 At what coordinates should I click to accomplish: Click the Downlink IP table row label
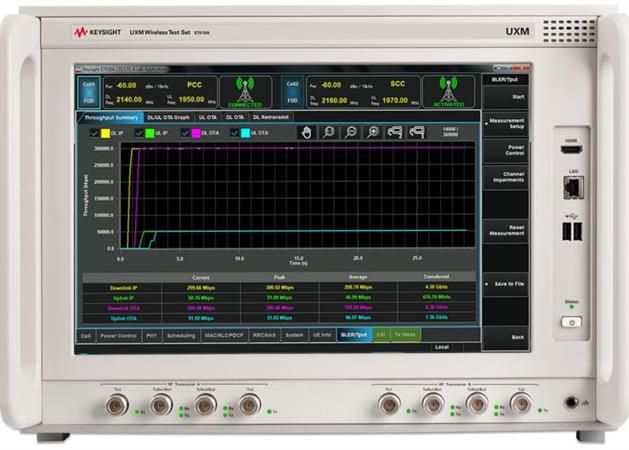click(123, 288)
